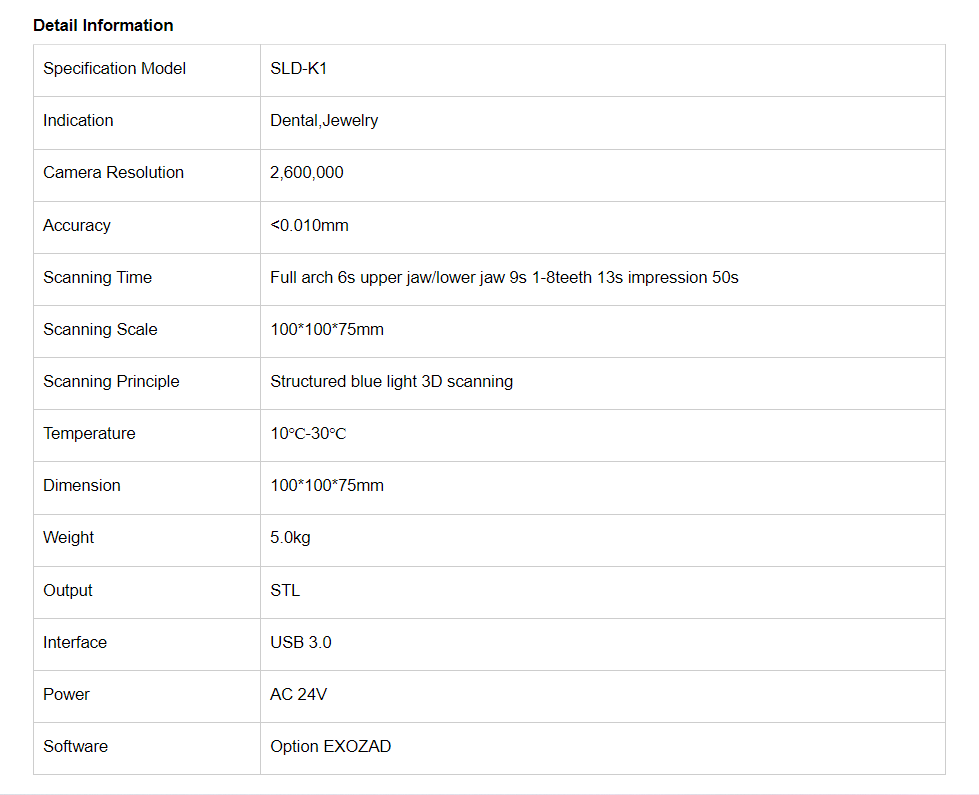This screenshot has width=979, height=795.
Task: Click the Camera Resolution label
Action: click(x=113, y=173)
